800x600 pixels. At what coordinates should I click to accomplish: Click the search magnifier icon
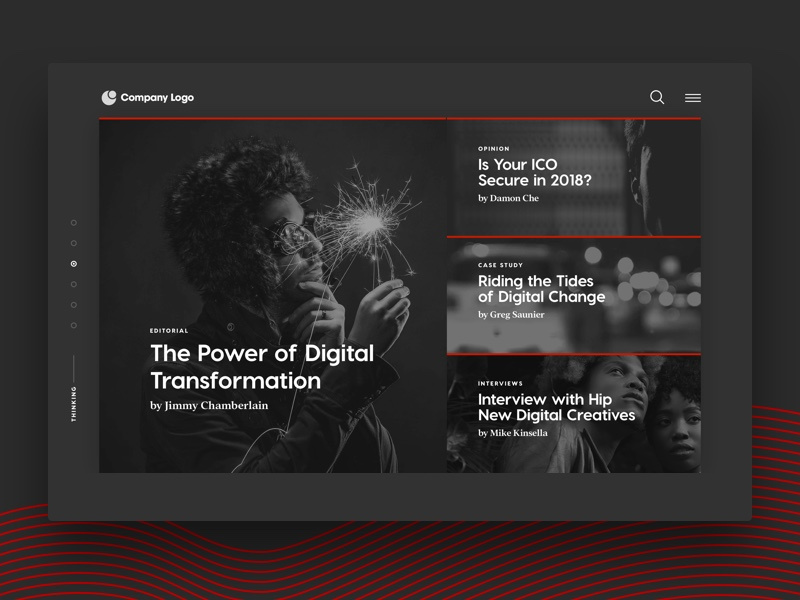[x=657, y=97]
